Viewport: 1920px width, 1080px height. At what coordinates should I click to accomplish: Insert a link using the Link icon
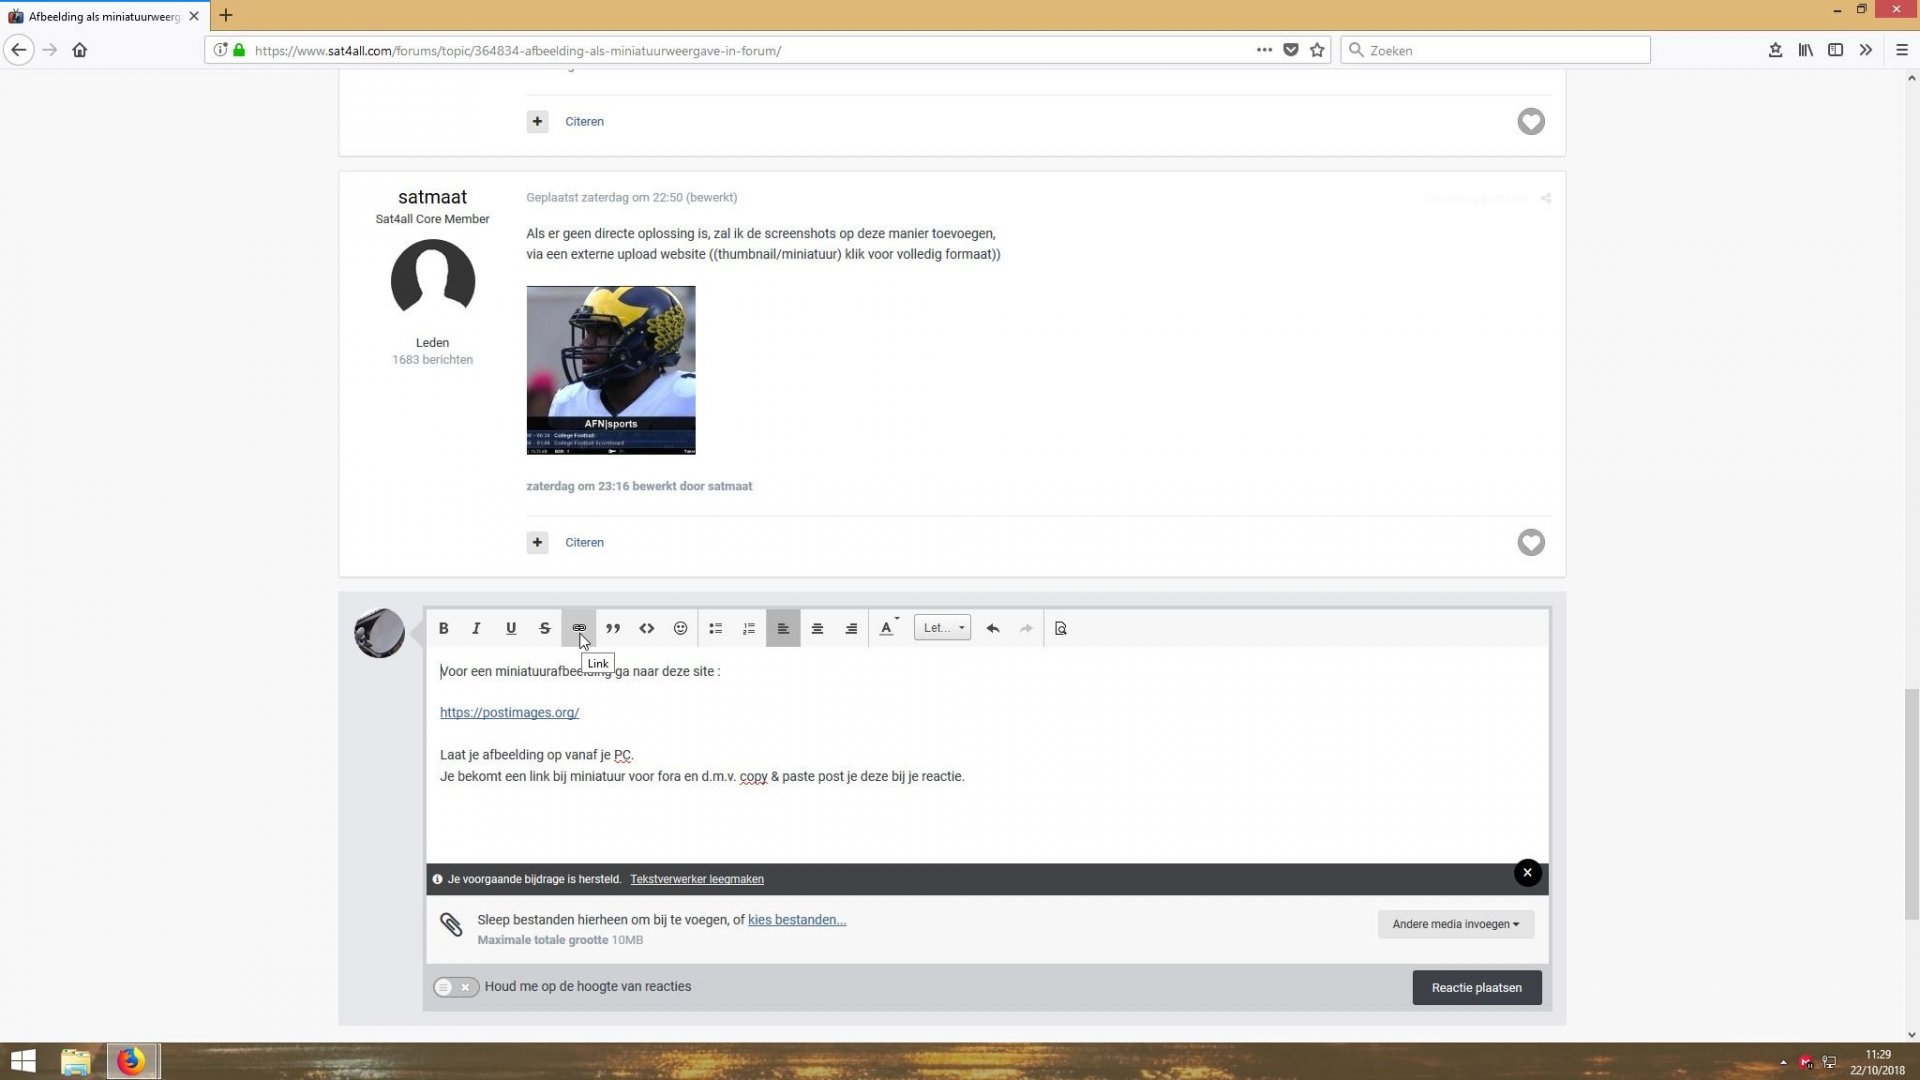(579, 628)
